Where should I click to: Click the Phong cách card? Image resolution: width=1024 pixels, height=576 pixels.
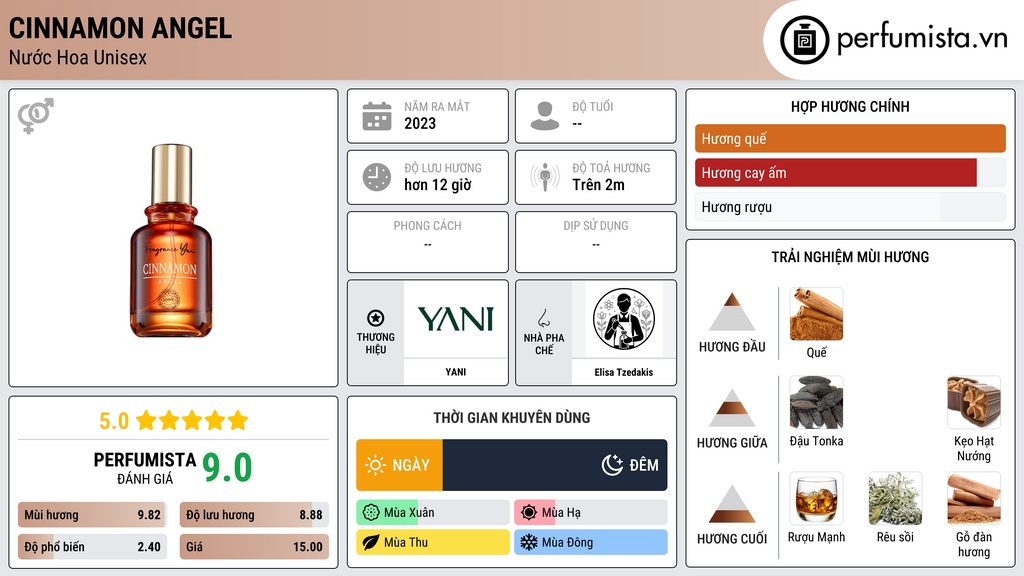tap(428, 242)
